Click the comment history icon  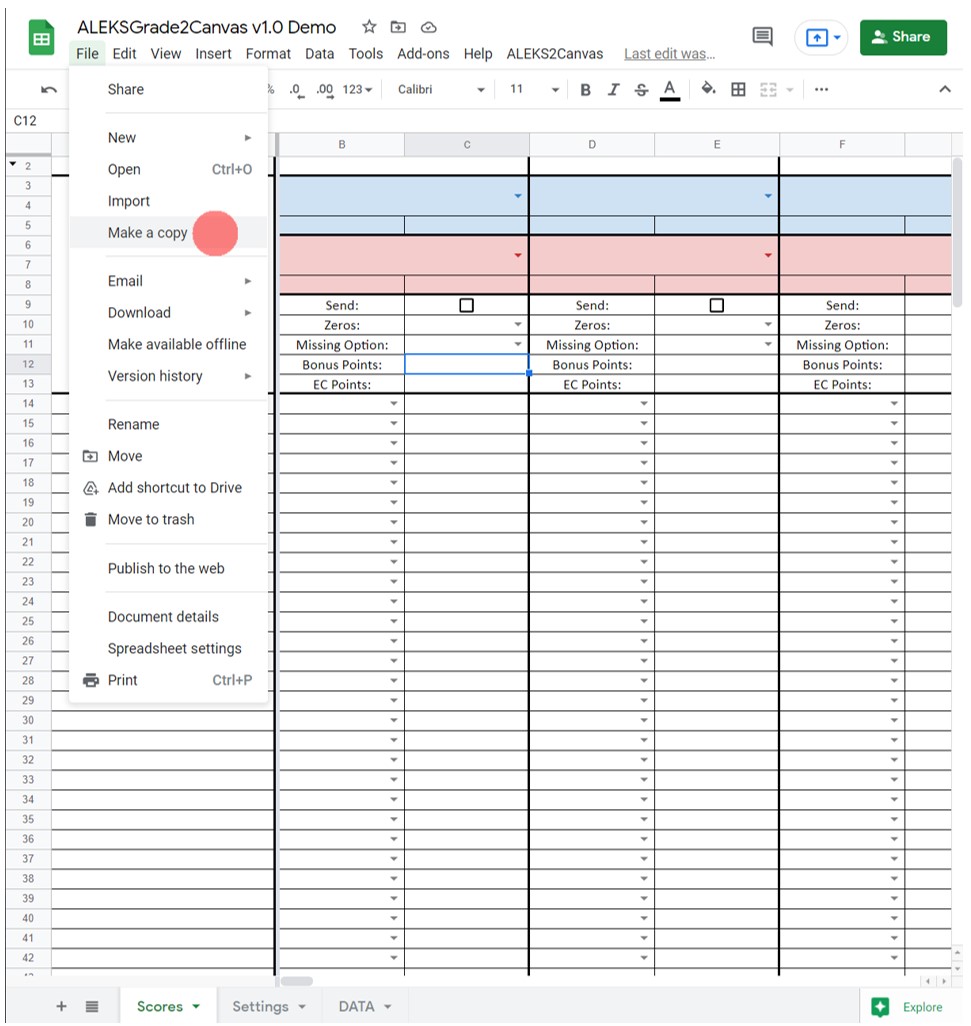(x=761, y=36)
